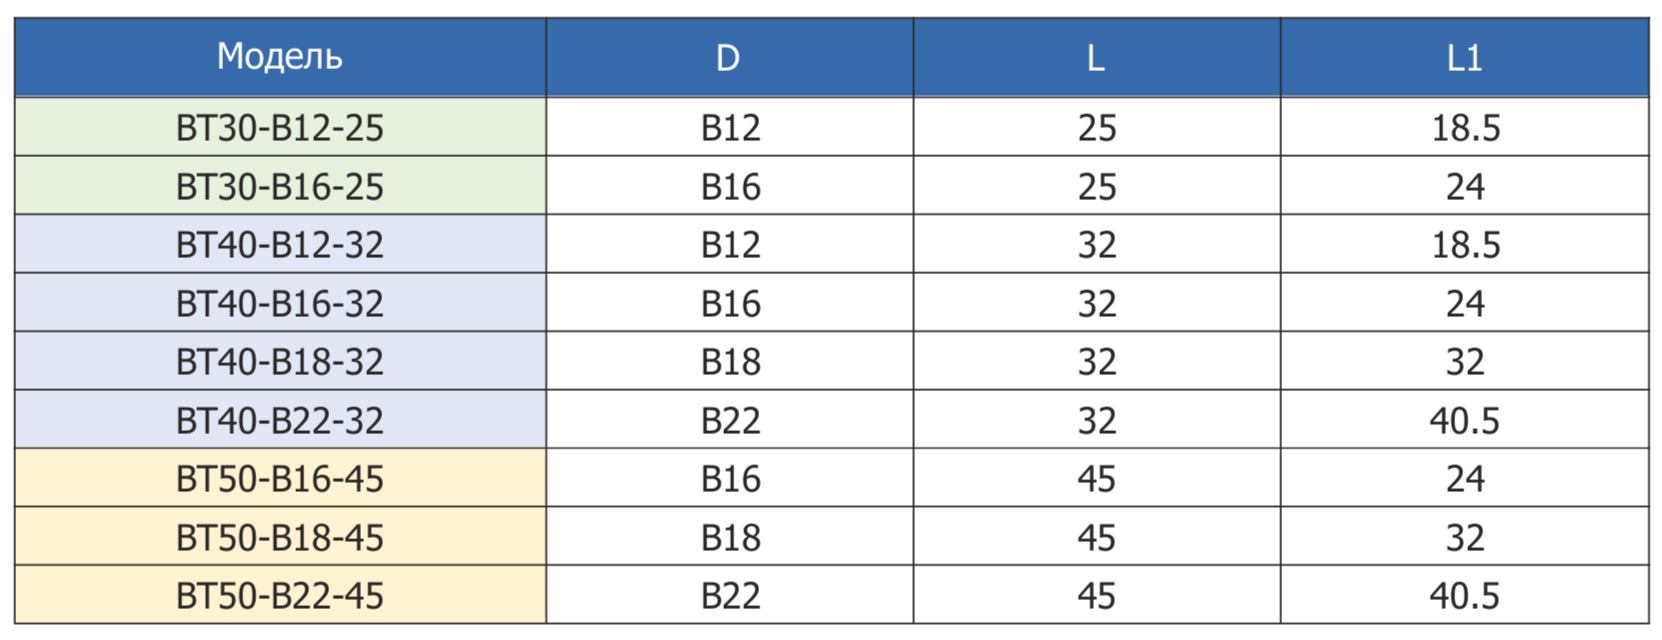Select the D value in BT40-B18-32 row
Screen dimensions: 1662x640
click(x=730, y=362)
